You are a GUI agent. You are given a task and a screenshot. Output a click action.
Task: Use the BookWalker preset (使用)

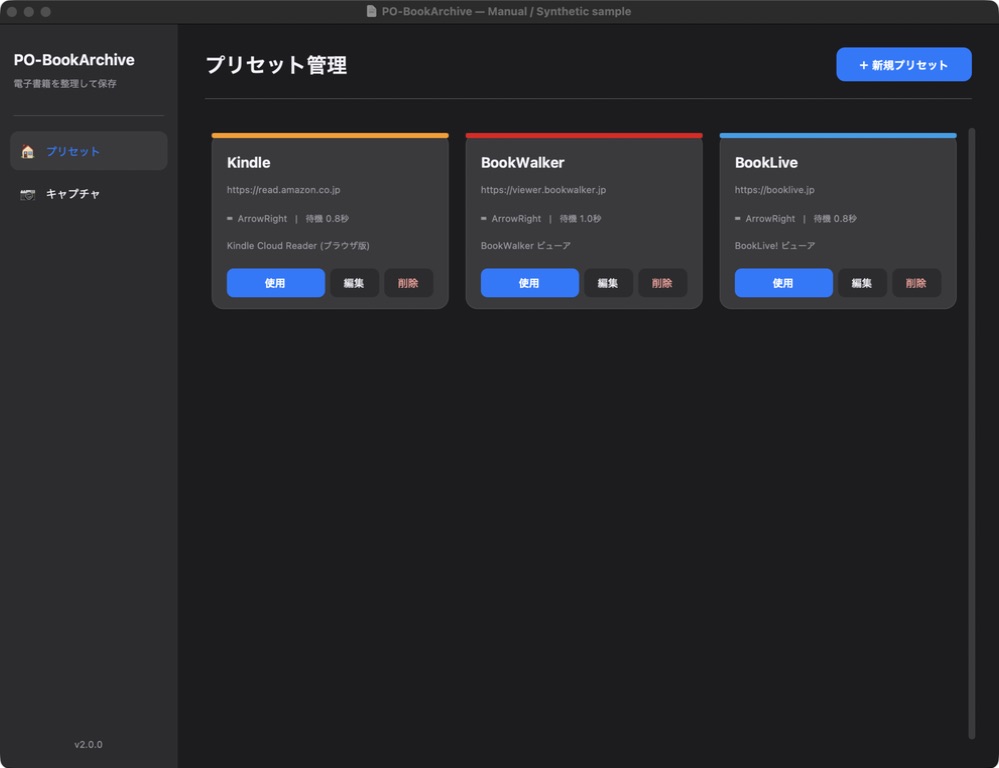point(529,283)
